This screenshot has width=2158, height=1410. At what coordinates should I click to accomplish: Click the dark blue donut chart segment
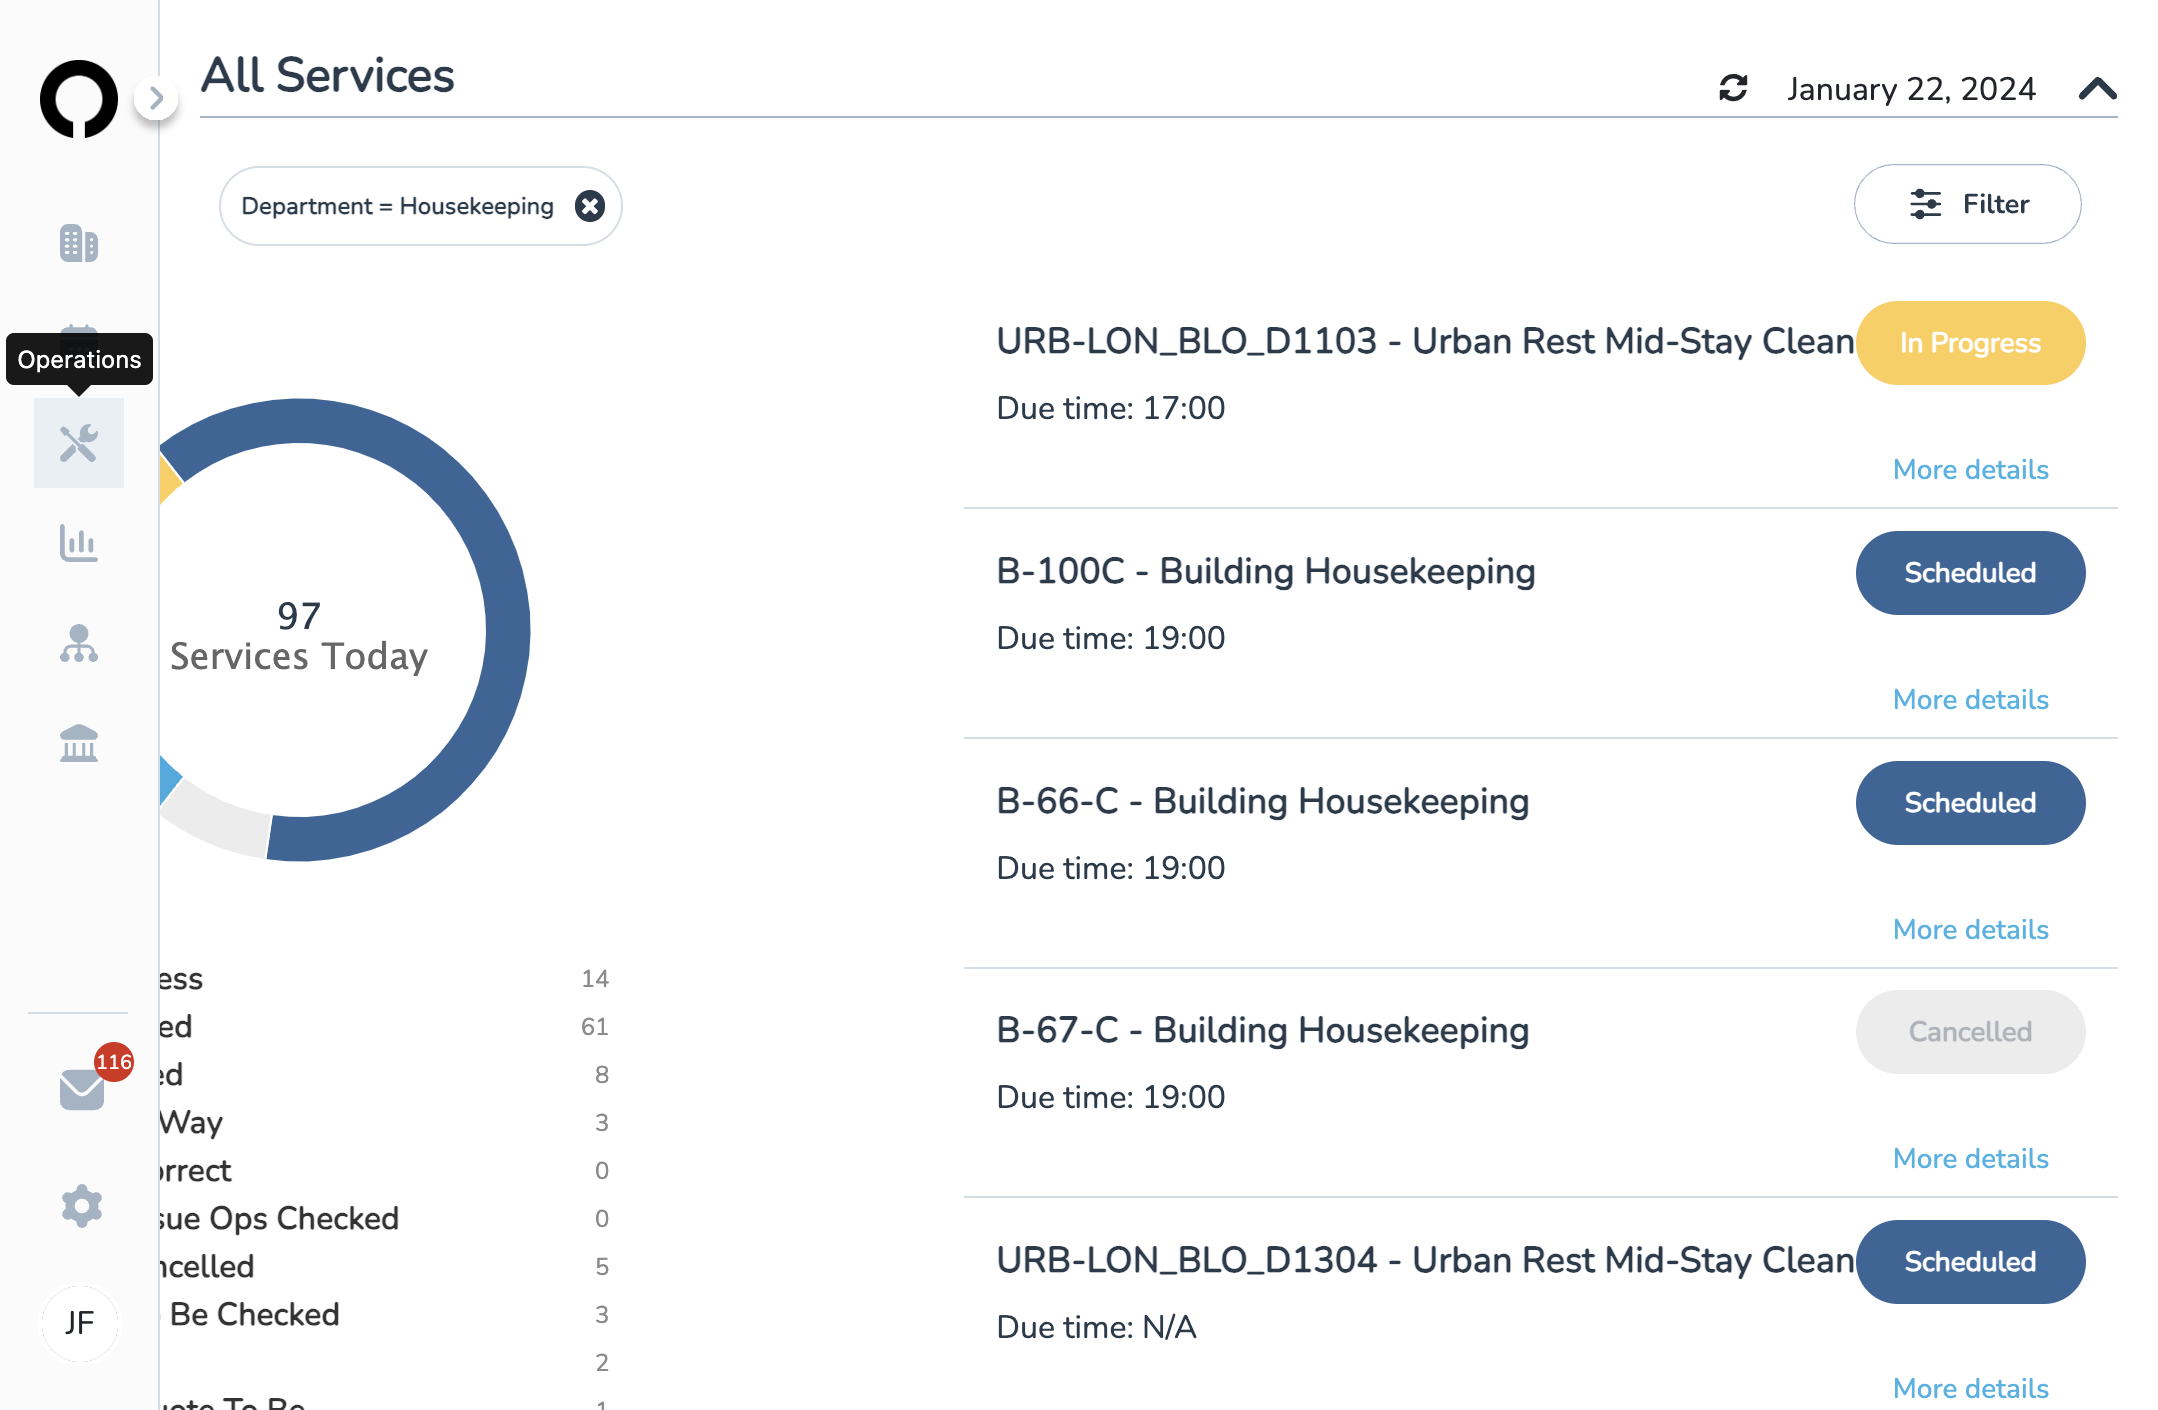point(507,630)
